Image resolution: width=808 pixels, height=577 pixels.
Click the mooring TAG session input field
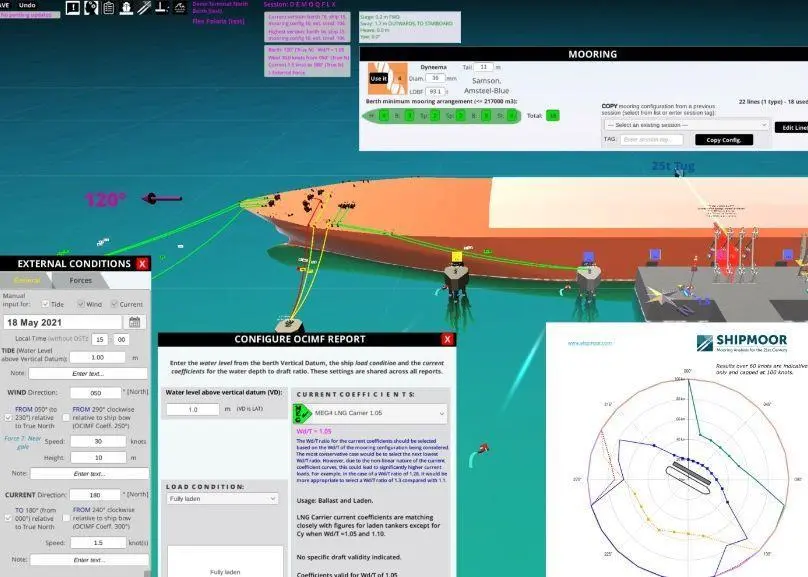(652, 140)
